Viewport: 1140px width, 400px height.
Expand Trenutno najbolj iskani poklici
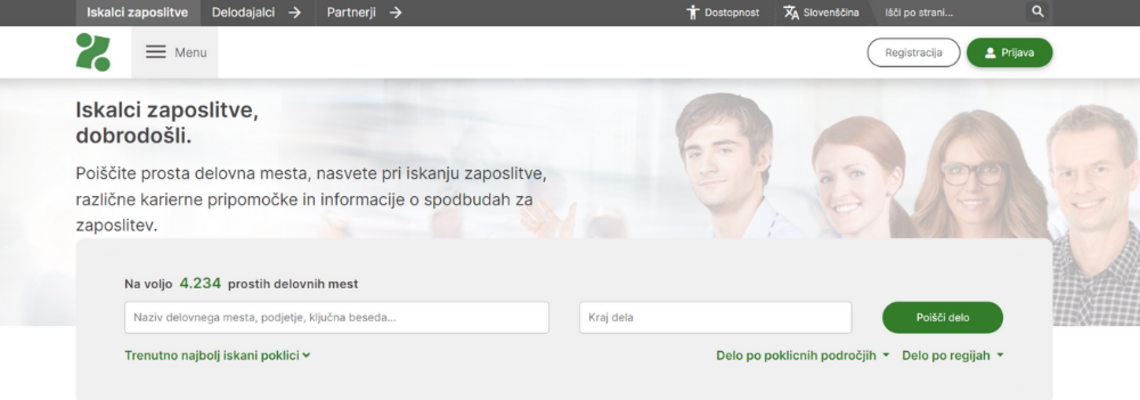click(217, 356)
